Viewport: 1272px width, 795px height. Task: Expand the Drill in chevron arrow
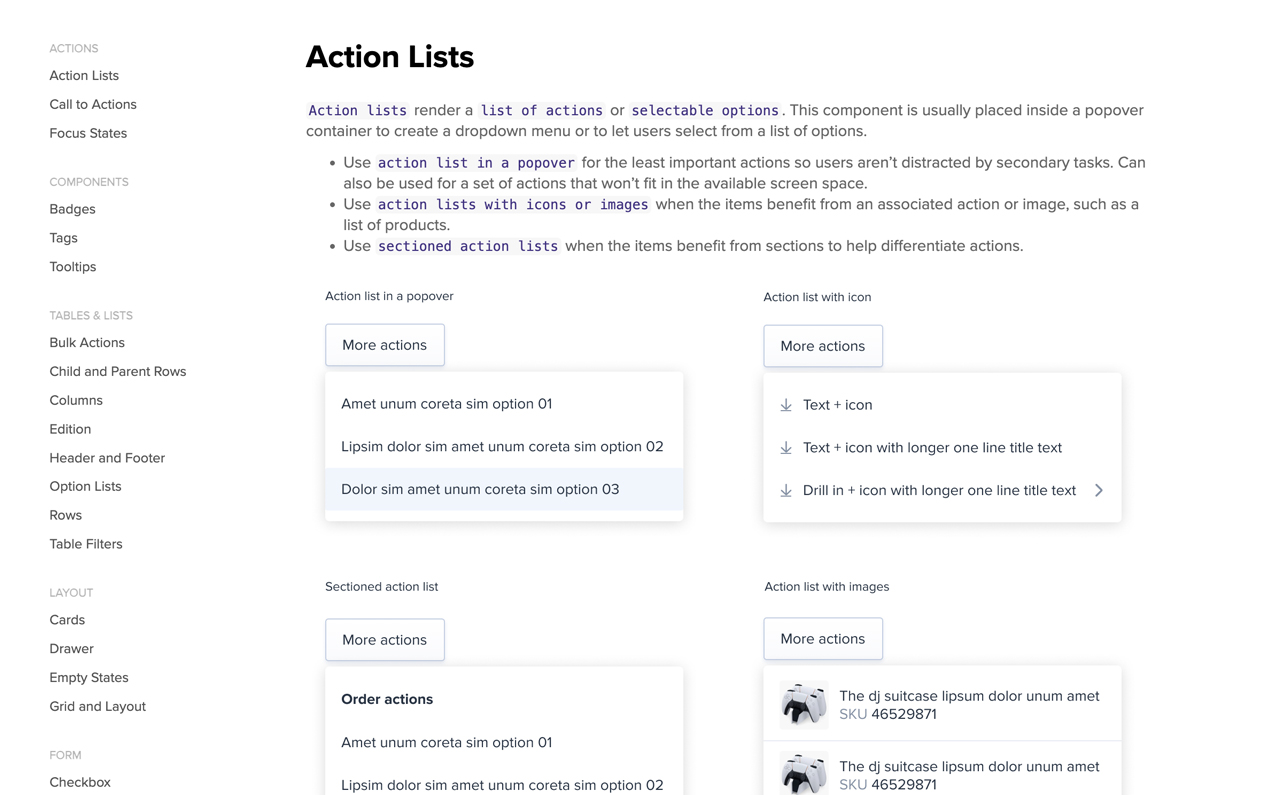point(1098,490)
